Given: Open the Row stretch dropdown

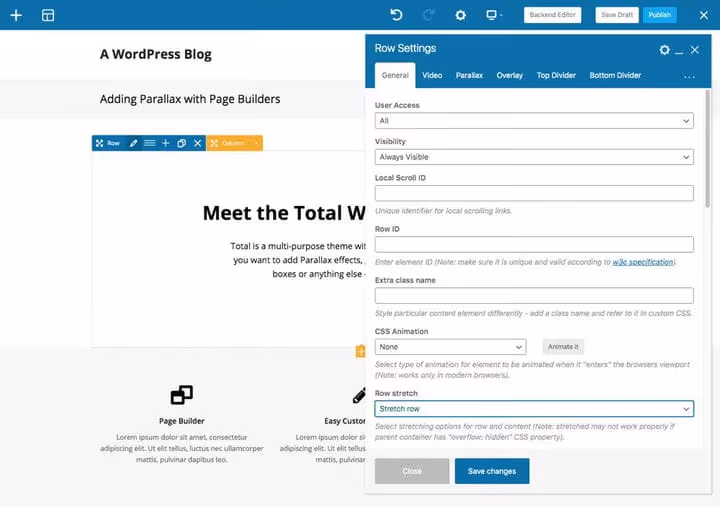Looking at the screenshot, I should (534, 409).
